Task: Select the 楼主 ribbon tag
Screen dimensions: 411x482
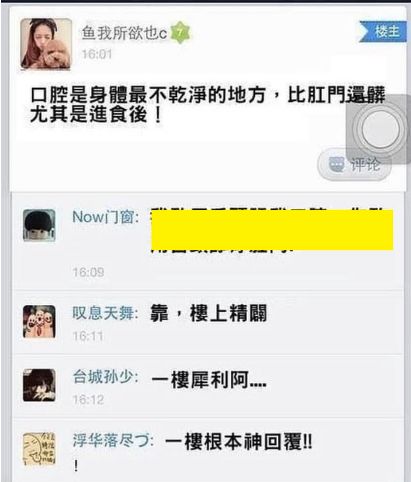Action: tap(383, 31)
